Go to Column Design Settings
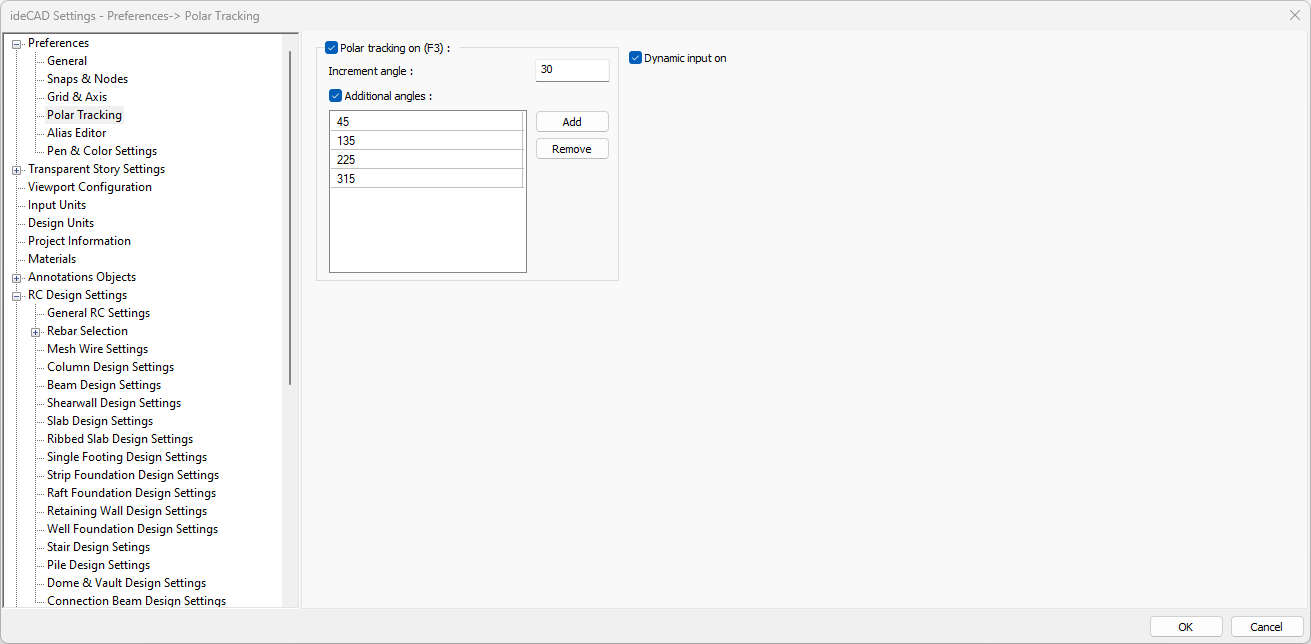 pyautogui.click(x=110, y=367)
